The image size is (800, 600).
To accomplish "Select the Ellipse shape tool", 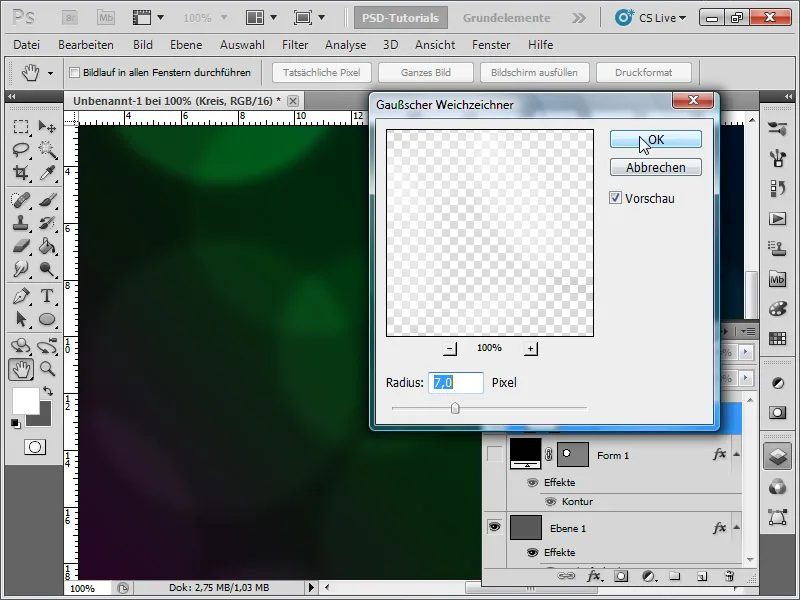I will click(x=47, y=319).
